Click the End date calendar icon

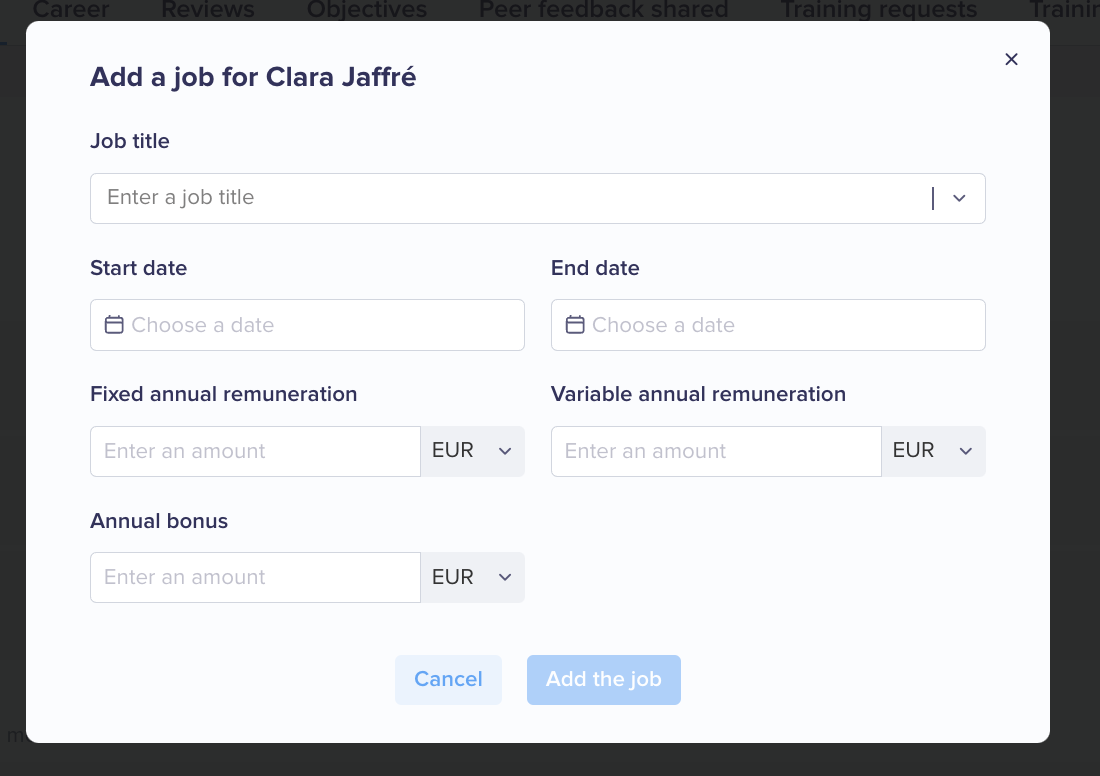click(575, 325)
